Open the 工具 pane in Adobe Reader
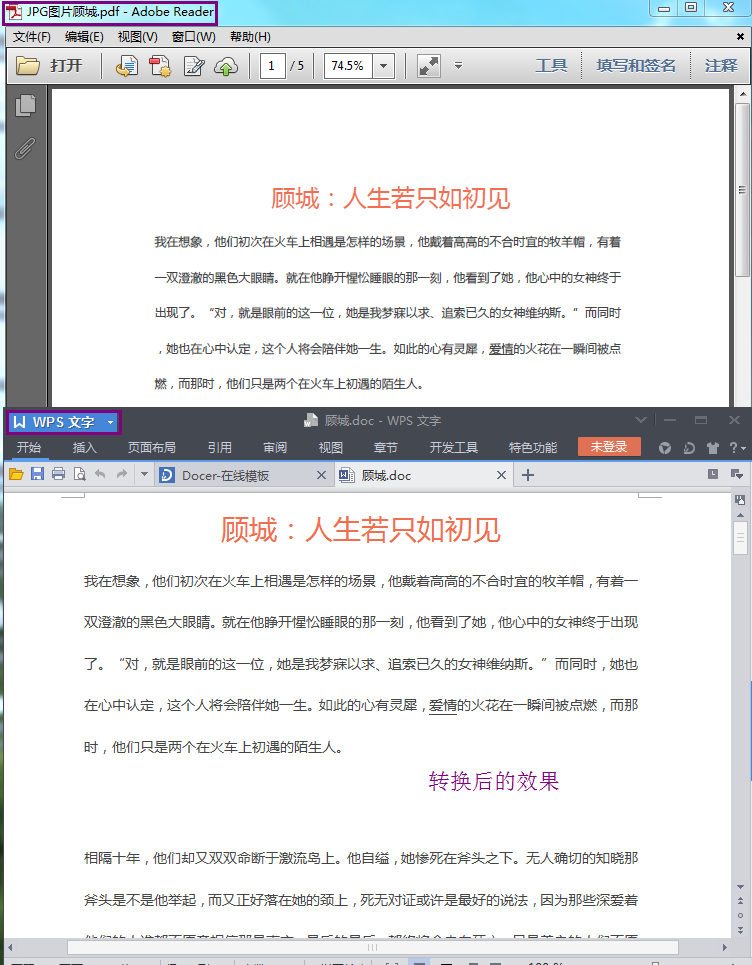Viewport: 752px width, 965px height. pos(551,65)
